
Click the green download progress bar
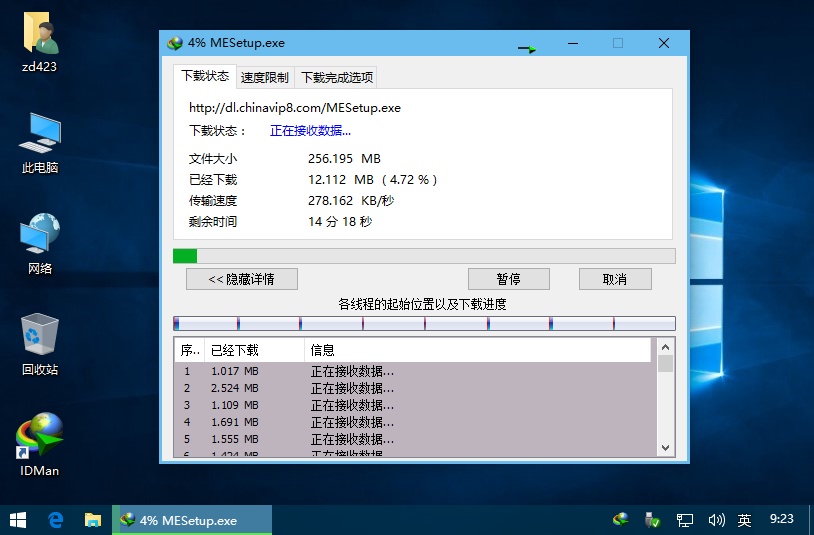(424, 256)
